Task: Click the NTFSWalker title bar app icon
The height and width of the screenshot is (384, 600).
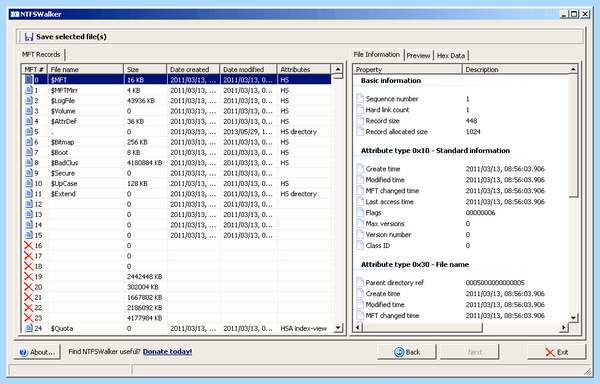Action: click(x=15, y=14)
